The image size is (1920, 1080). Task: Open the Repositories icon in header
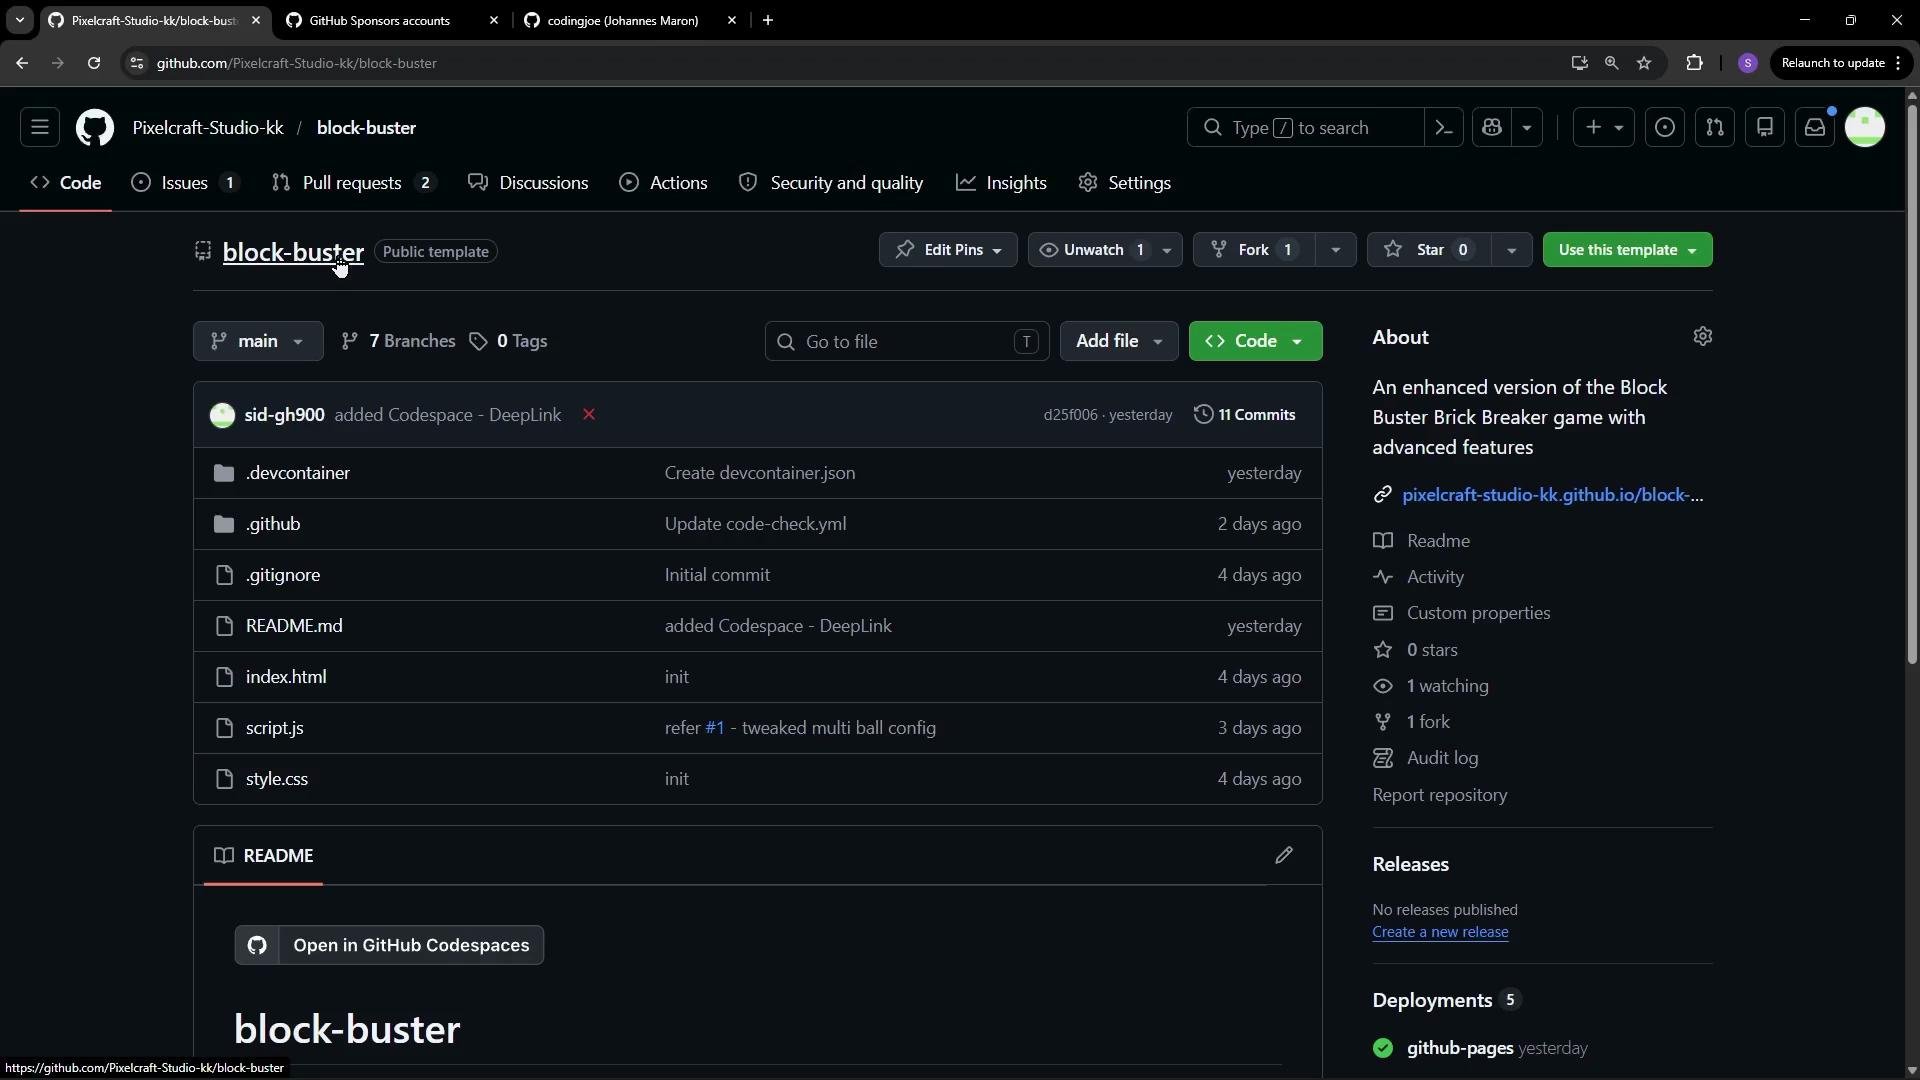1765,128
